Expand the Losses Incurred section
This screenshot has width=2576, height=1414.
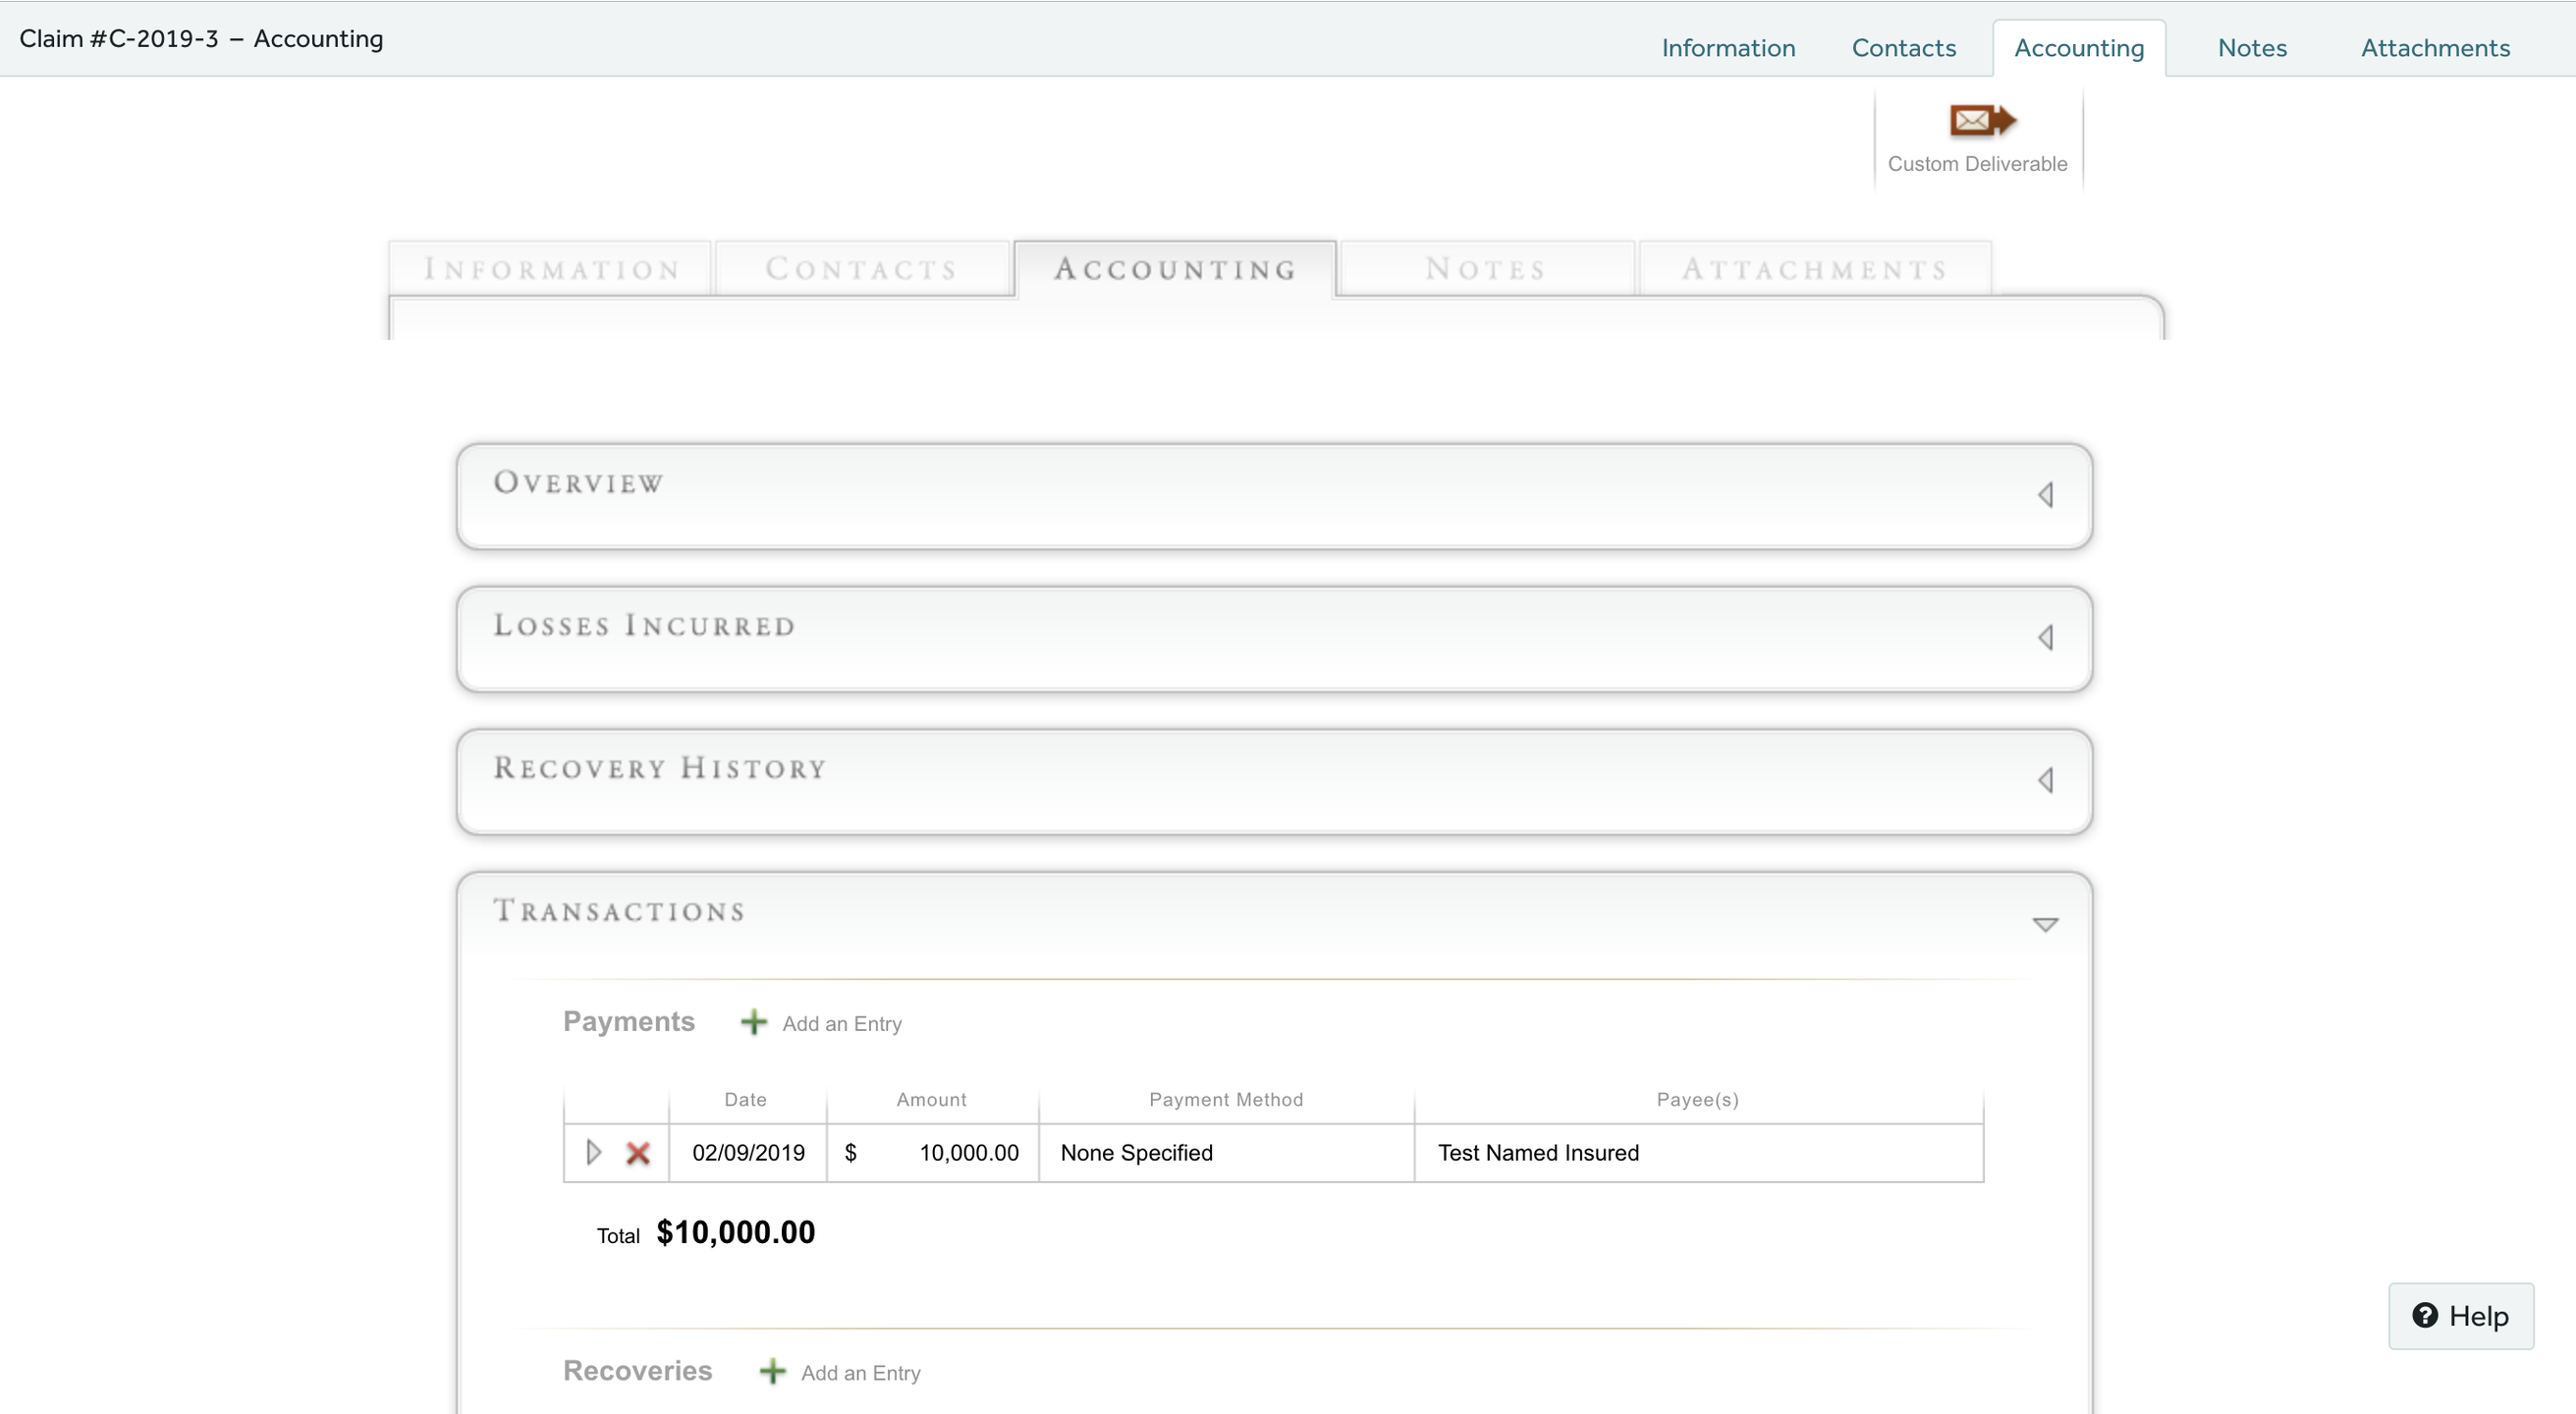click(x=2045, y=638)
